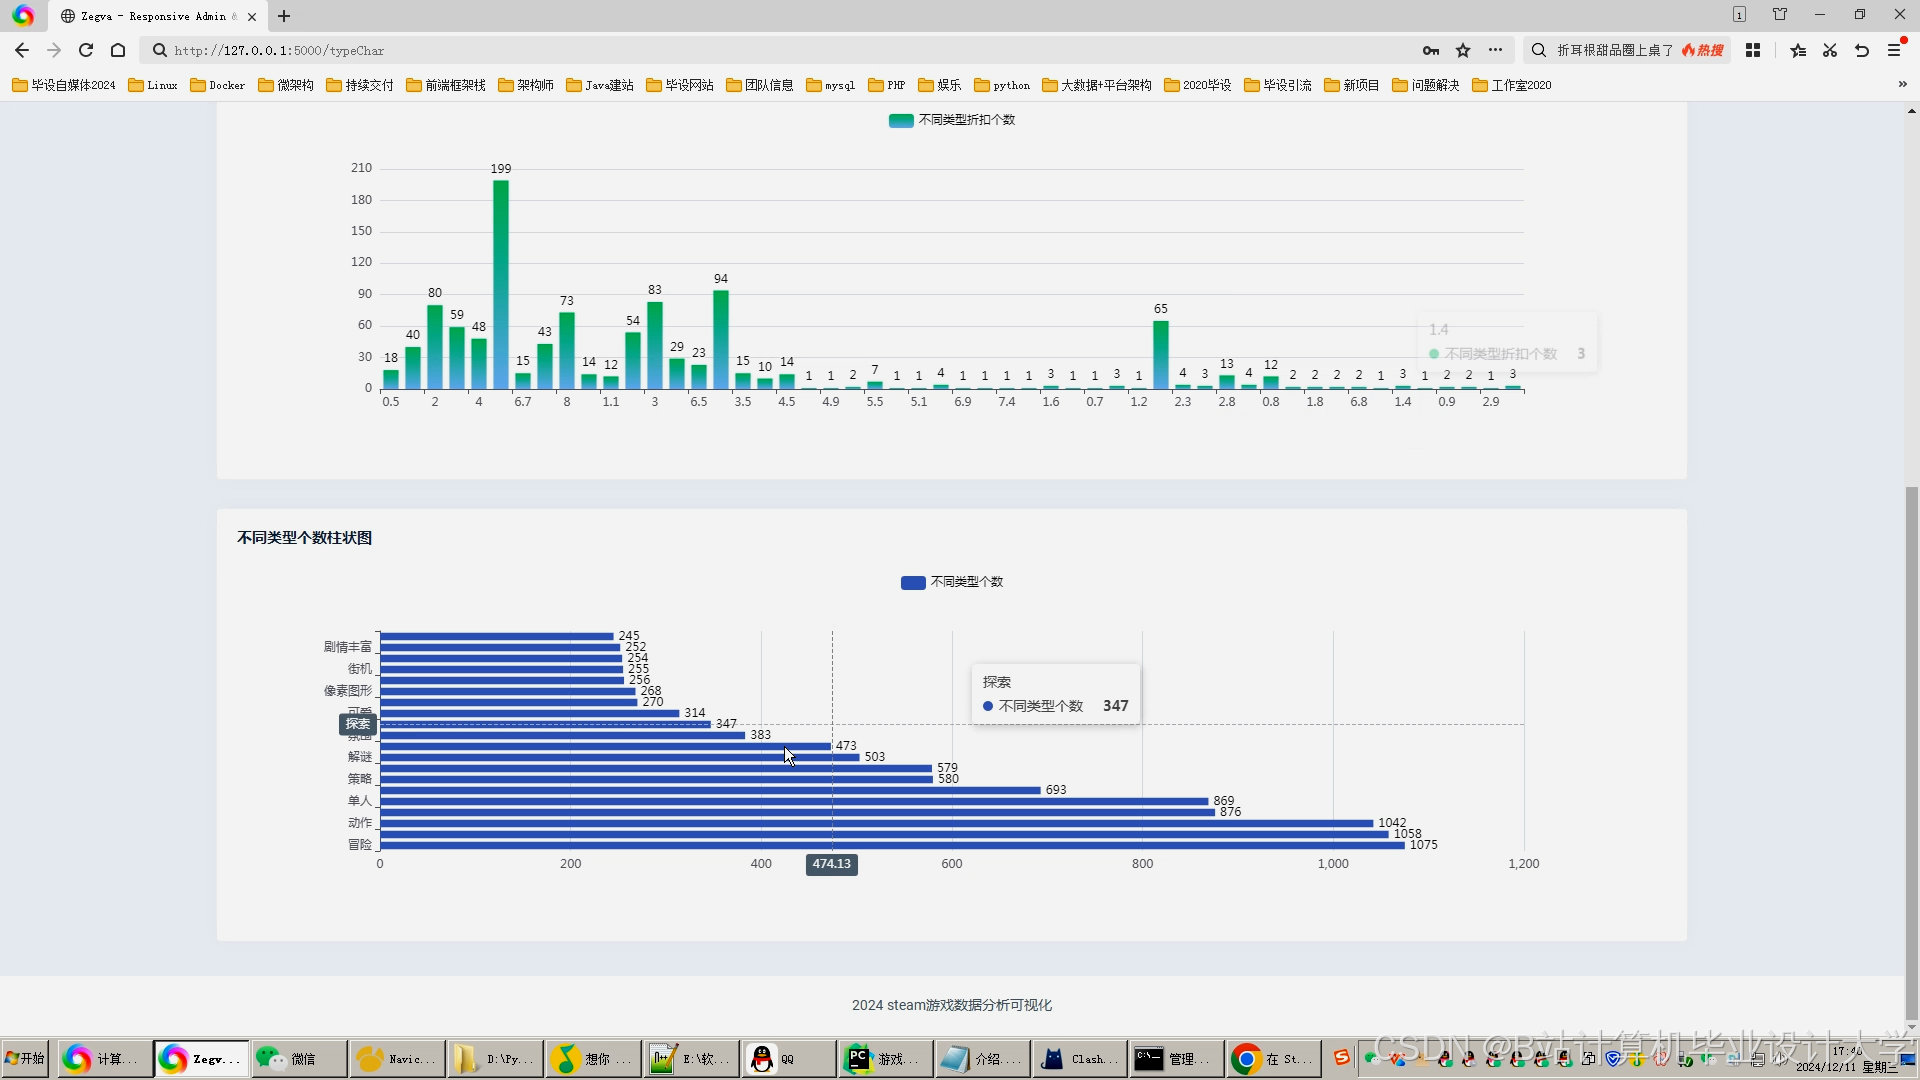Viewport: 1920px width, 1080px height.
Task: Bookmark page with the star icon
Action: [x=1463, y=50]
